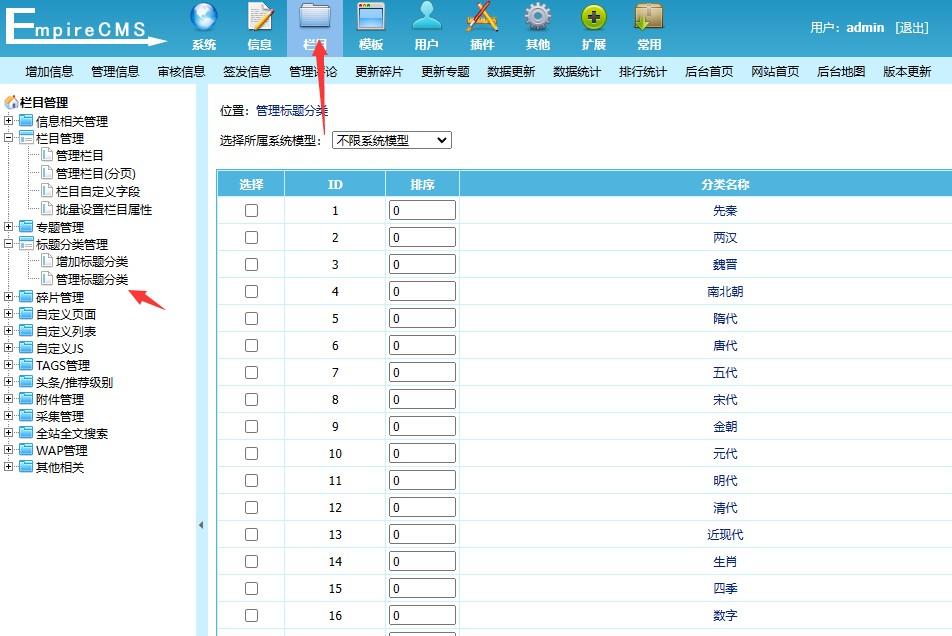Expand the TAGS管理 tree node
Screen dimensions: 952x636
[9, 364]
